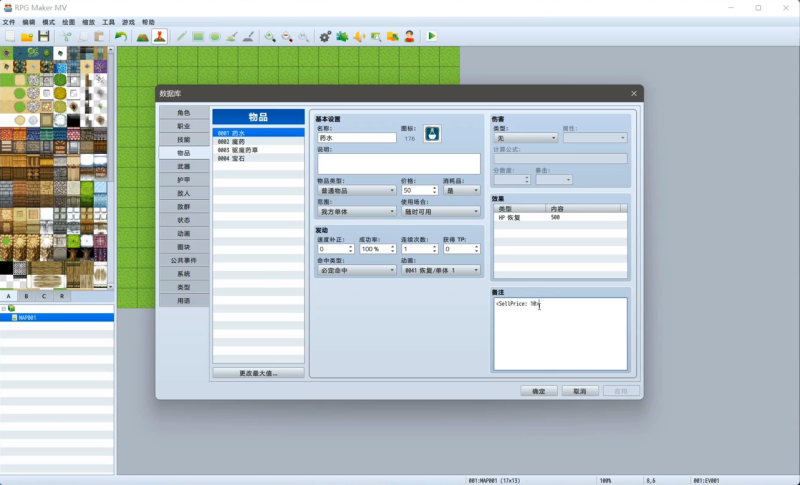Select the Ellipse drawing tool
800x485 pixels.
(215, 36)
